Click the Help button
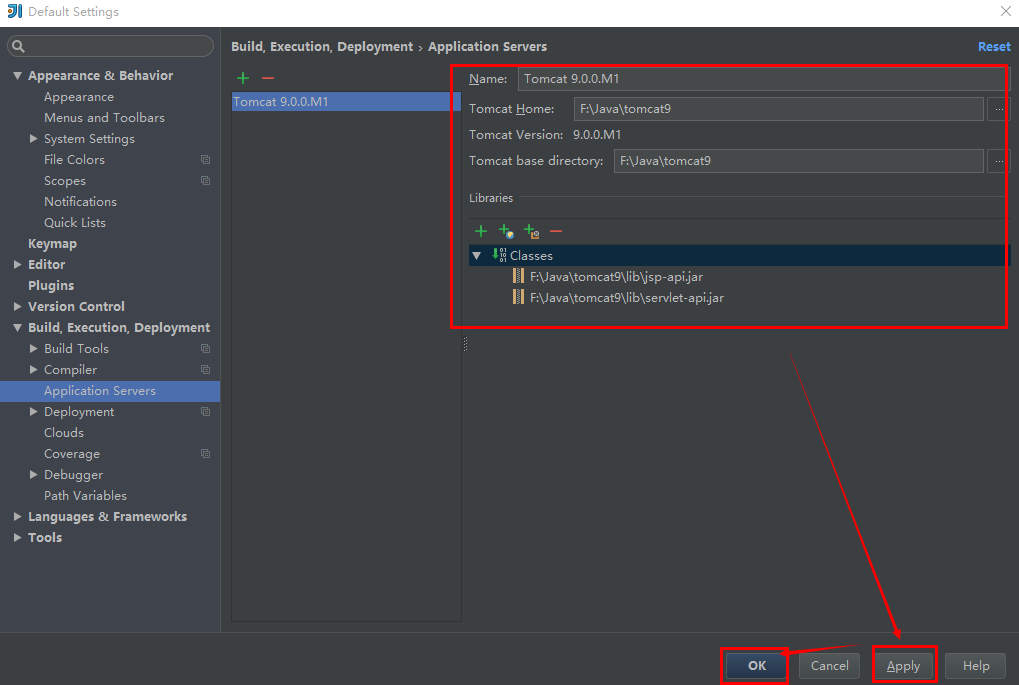 (x=975, y=666)
